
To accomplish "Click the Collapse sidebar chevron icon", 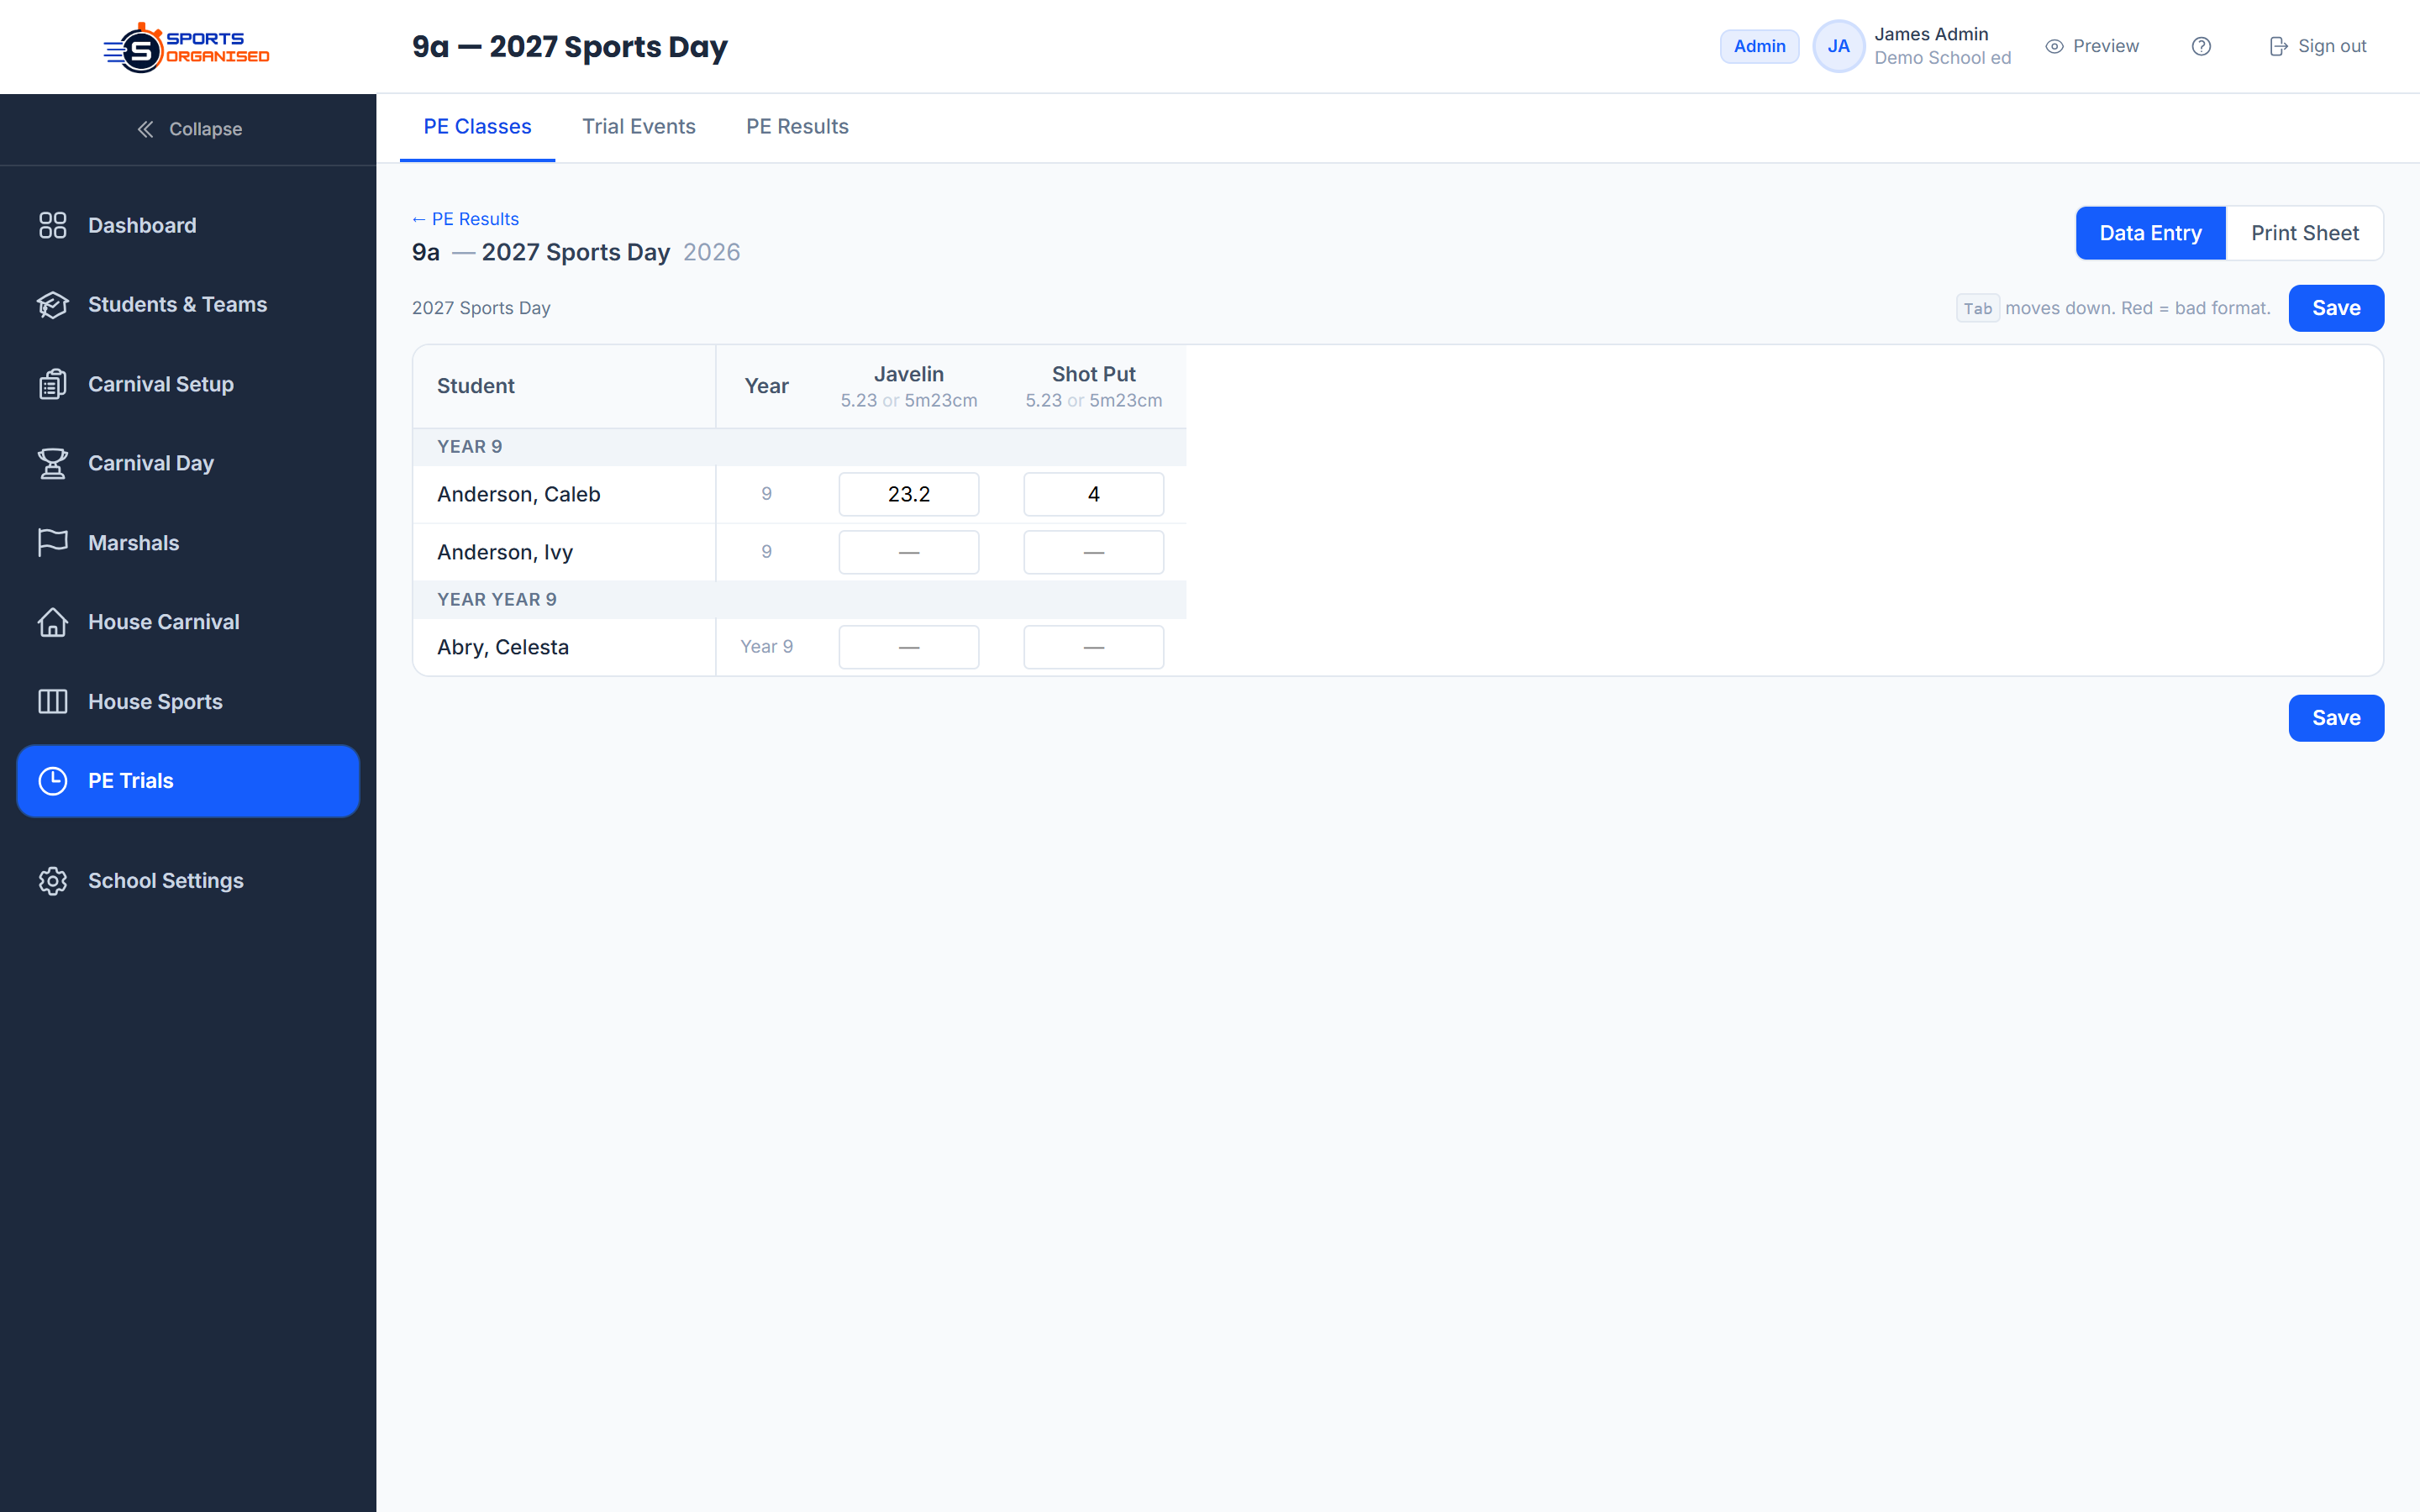I will (x=146, y=129).
